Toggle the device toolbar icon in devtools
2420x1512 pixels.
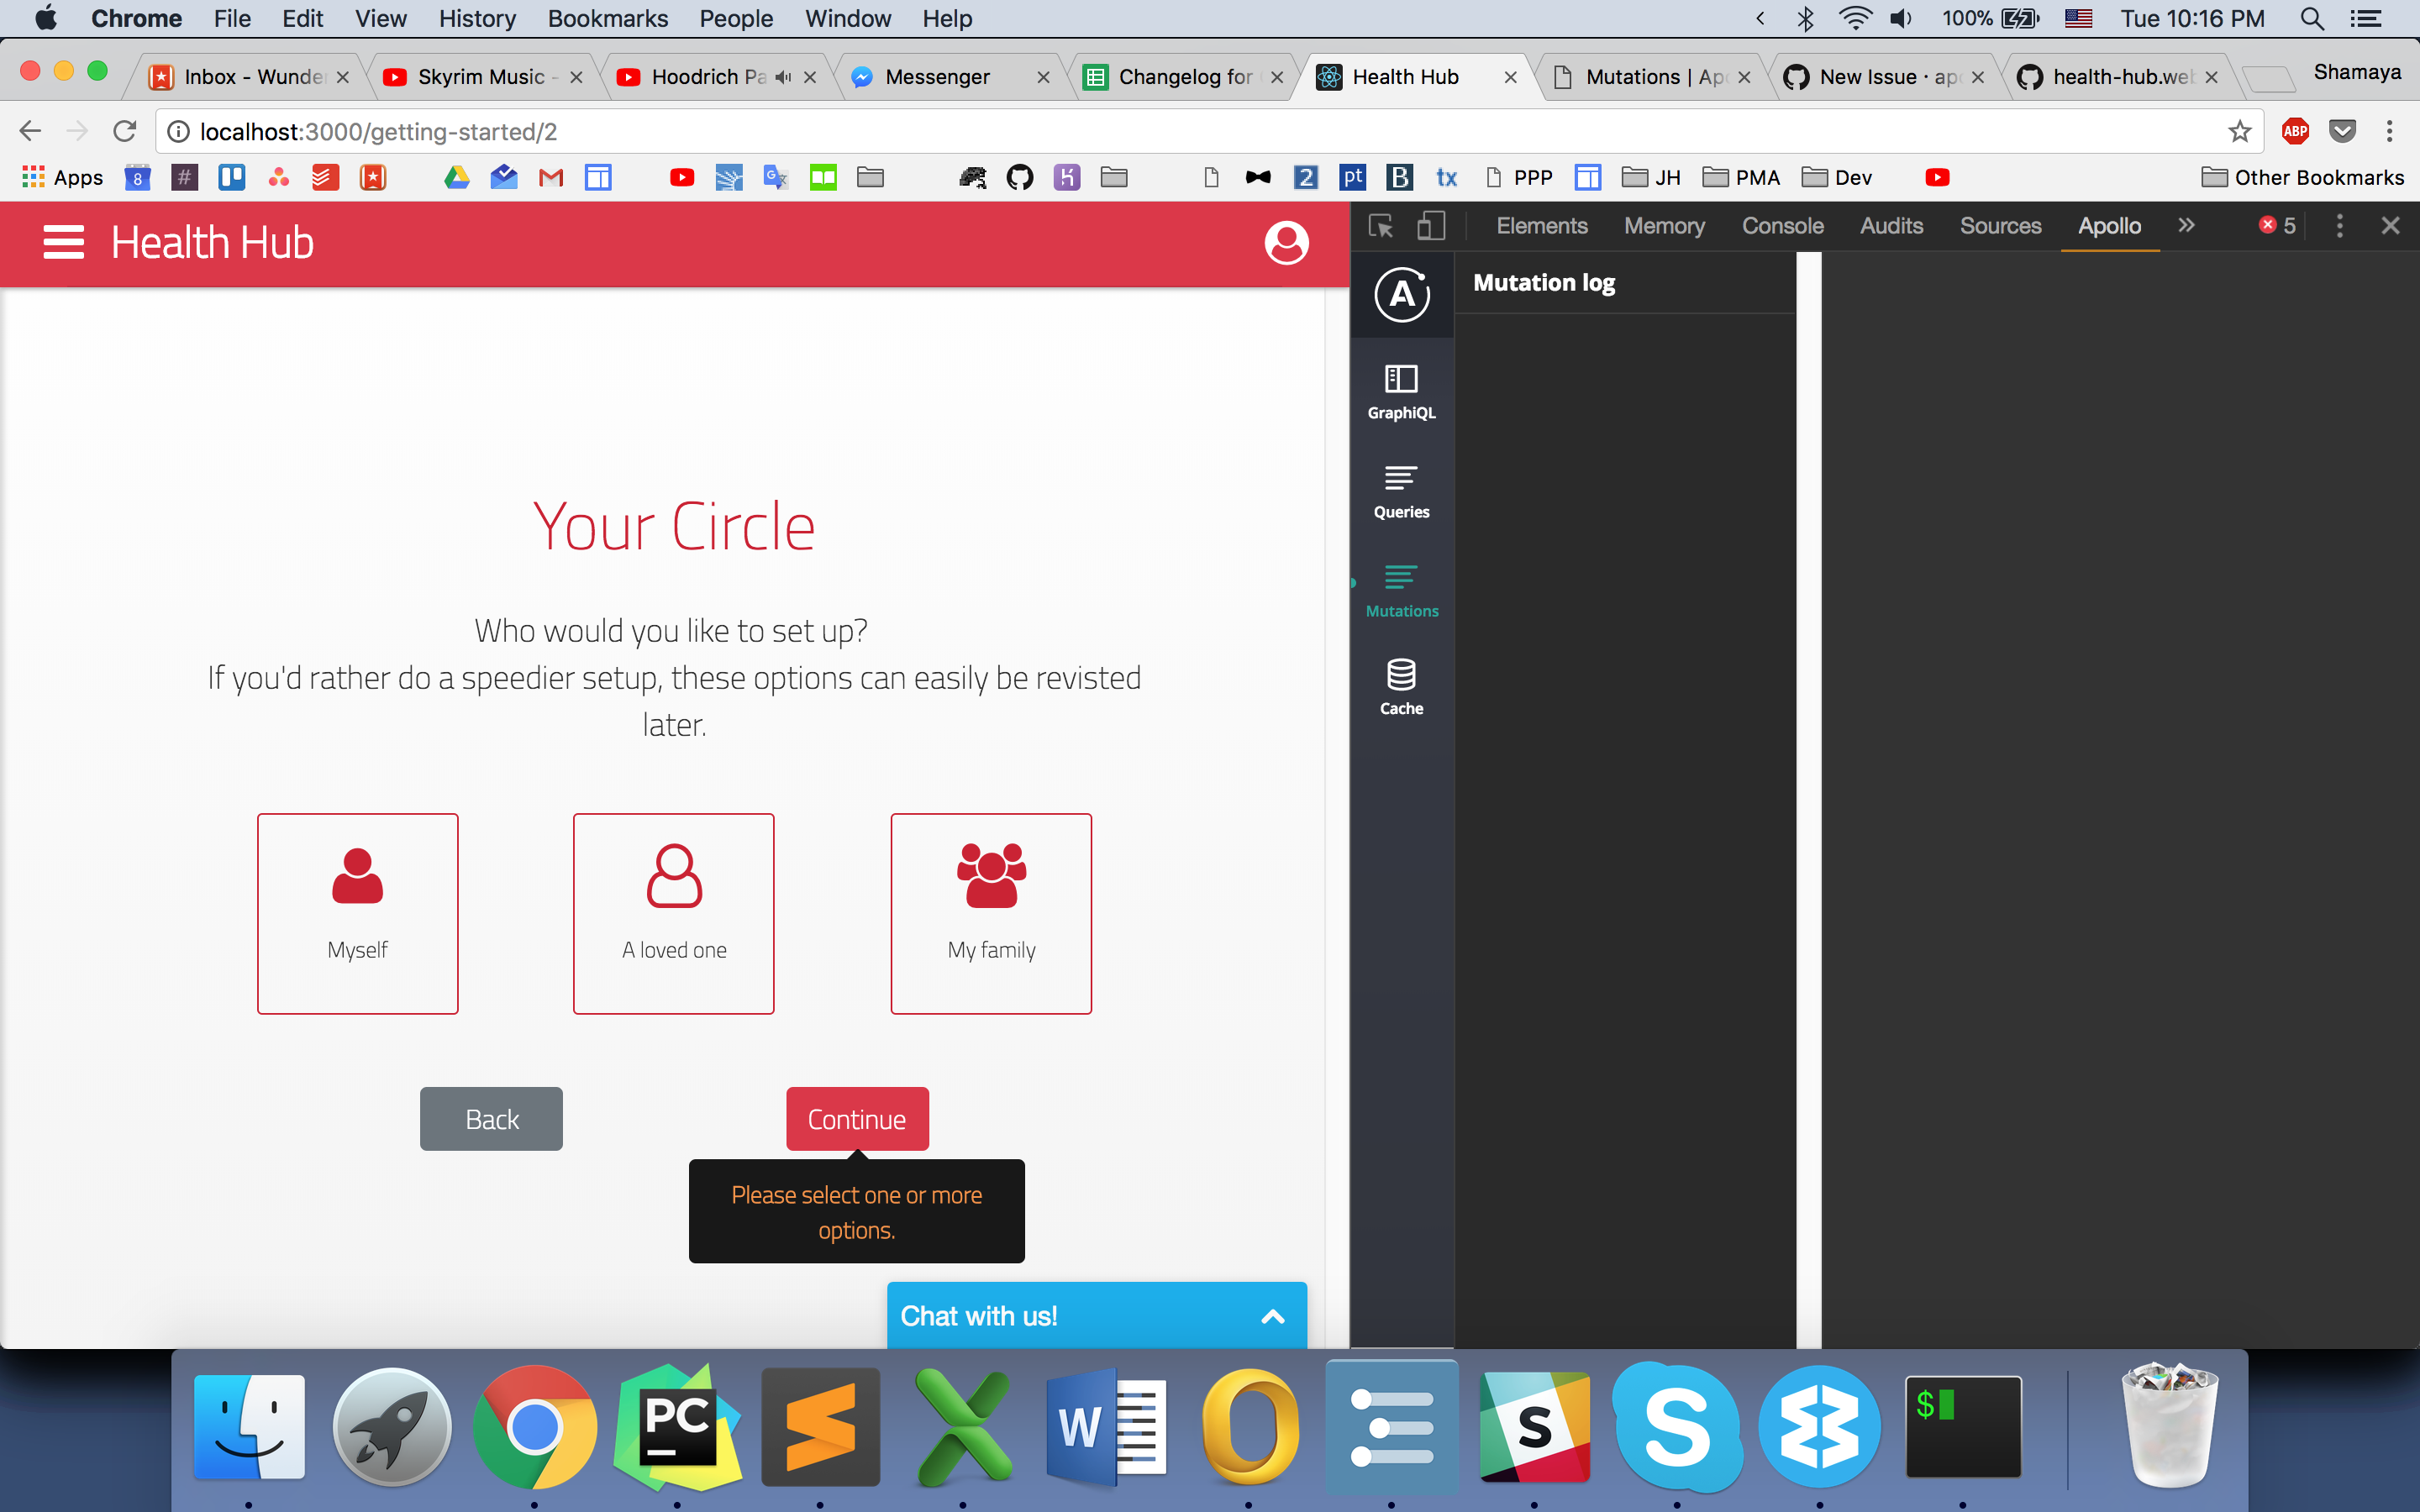(x=1431, y=226)
